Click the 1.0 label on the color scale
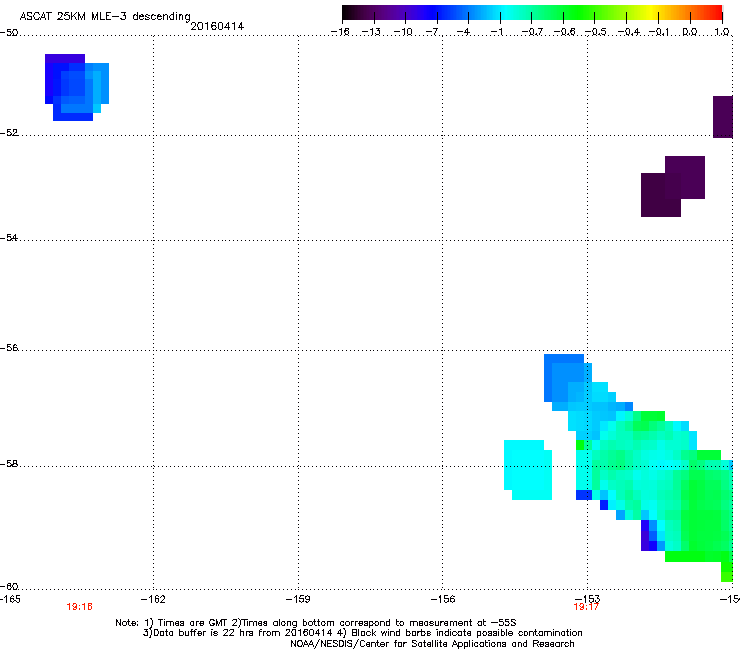The image size is (740, 650). coord(722,32)
